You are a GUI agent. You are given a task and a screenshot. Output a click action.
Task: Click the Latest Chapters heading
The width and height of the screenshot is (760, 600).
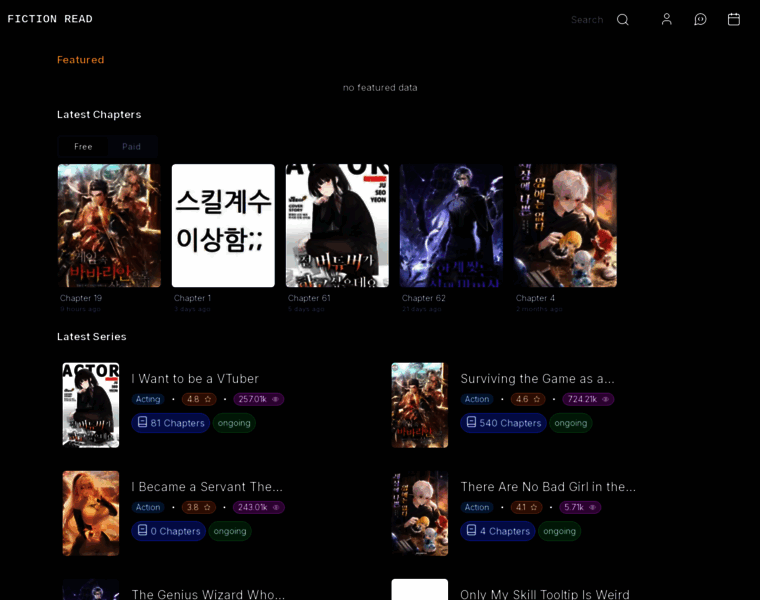[x=99, y=114]
